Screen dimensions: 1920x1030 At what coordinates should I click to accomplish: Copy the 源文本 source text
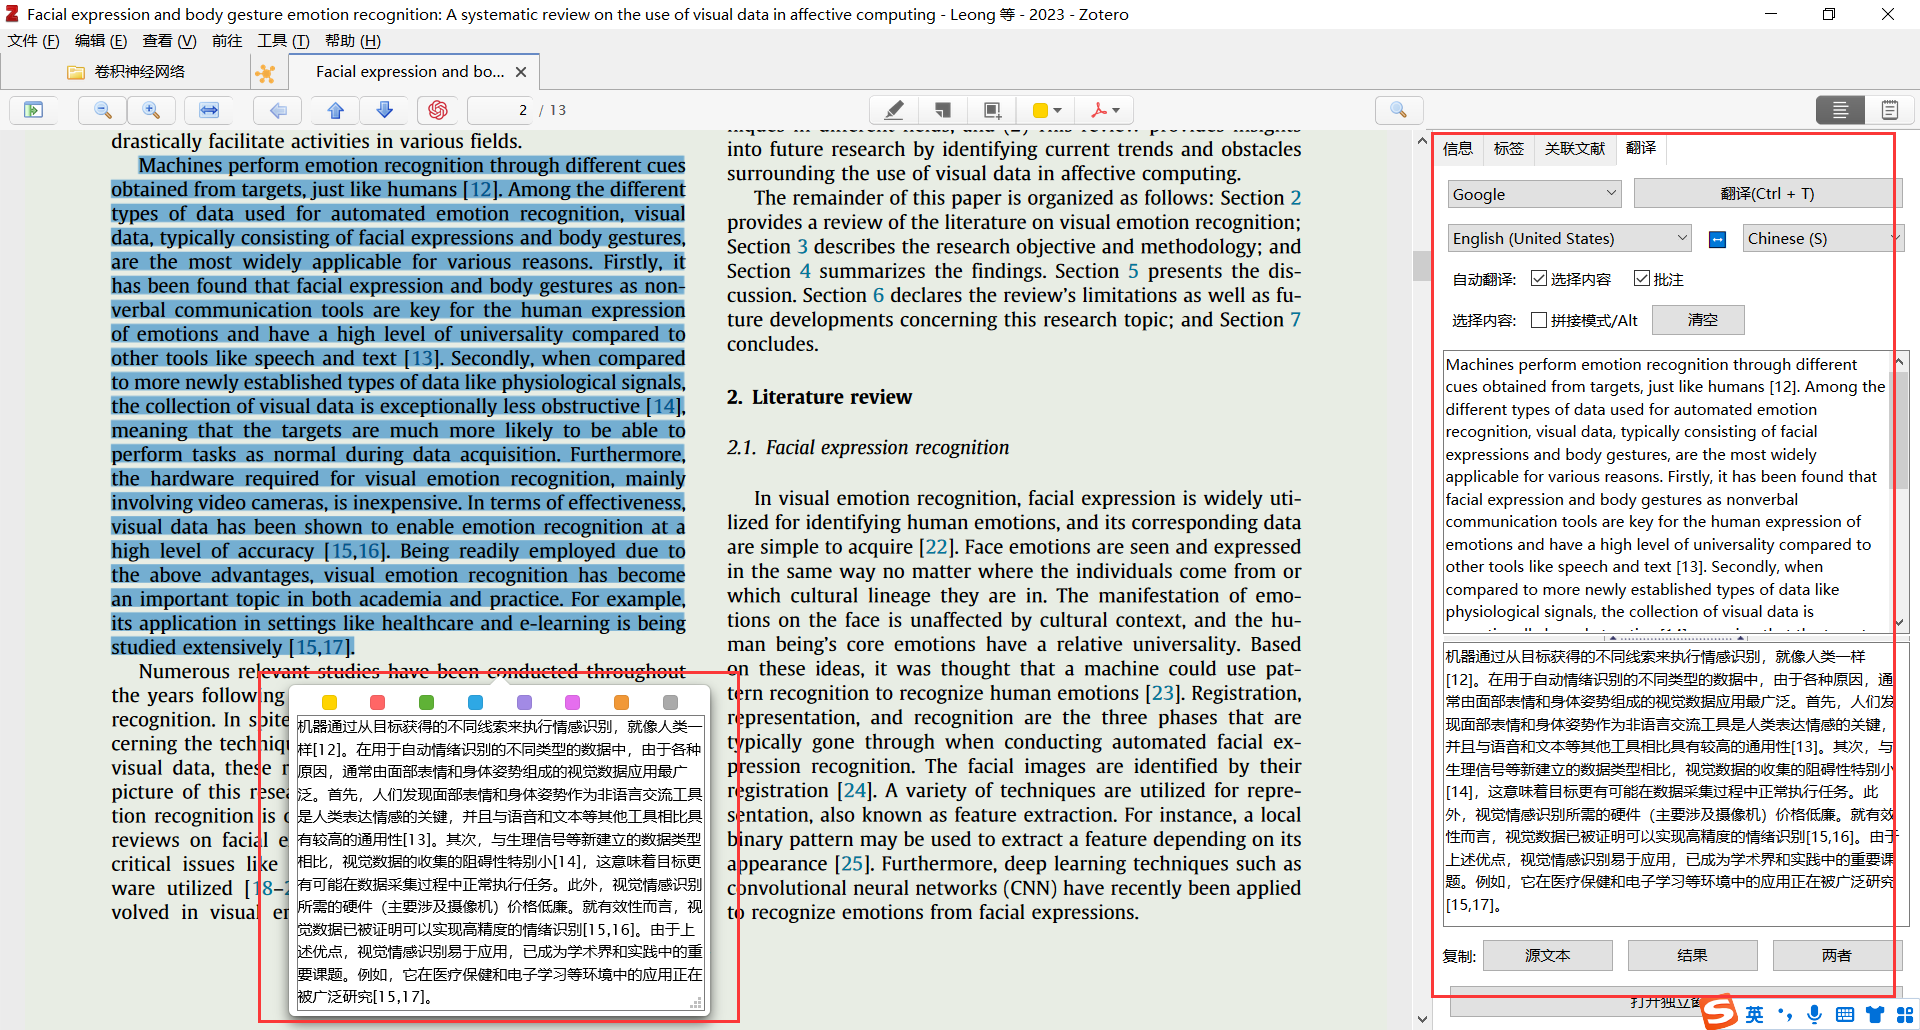pos(1547,956)
